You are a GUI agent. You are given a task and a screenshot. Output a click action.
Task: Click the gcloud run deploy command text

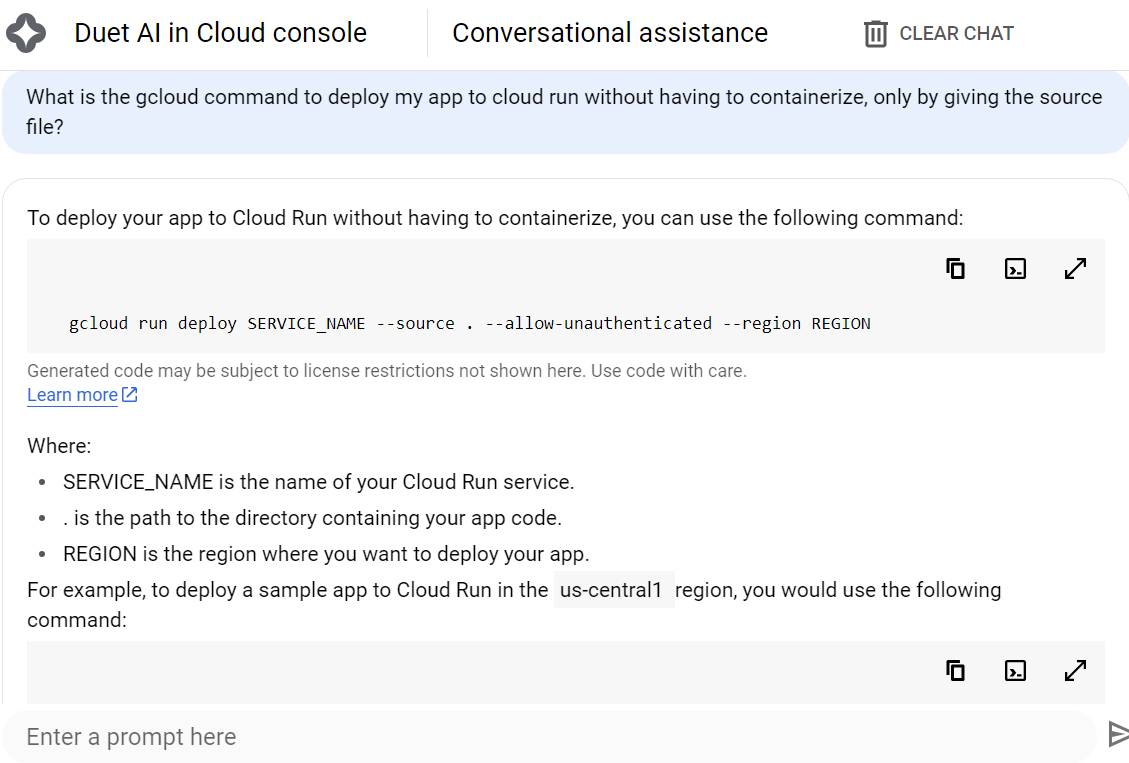[x=469, y=323]
